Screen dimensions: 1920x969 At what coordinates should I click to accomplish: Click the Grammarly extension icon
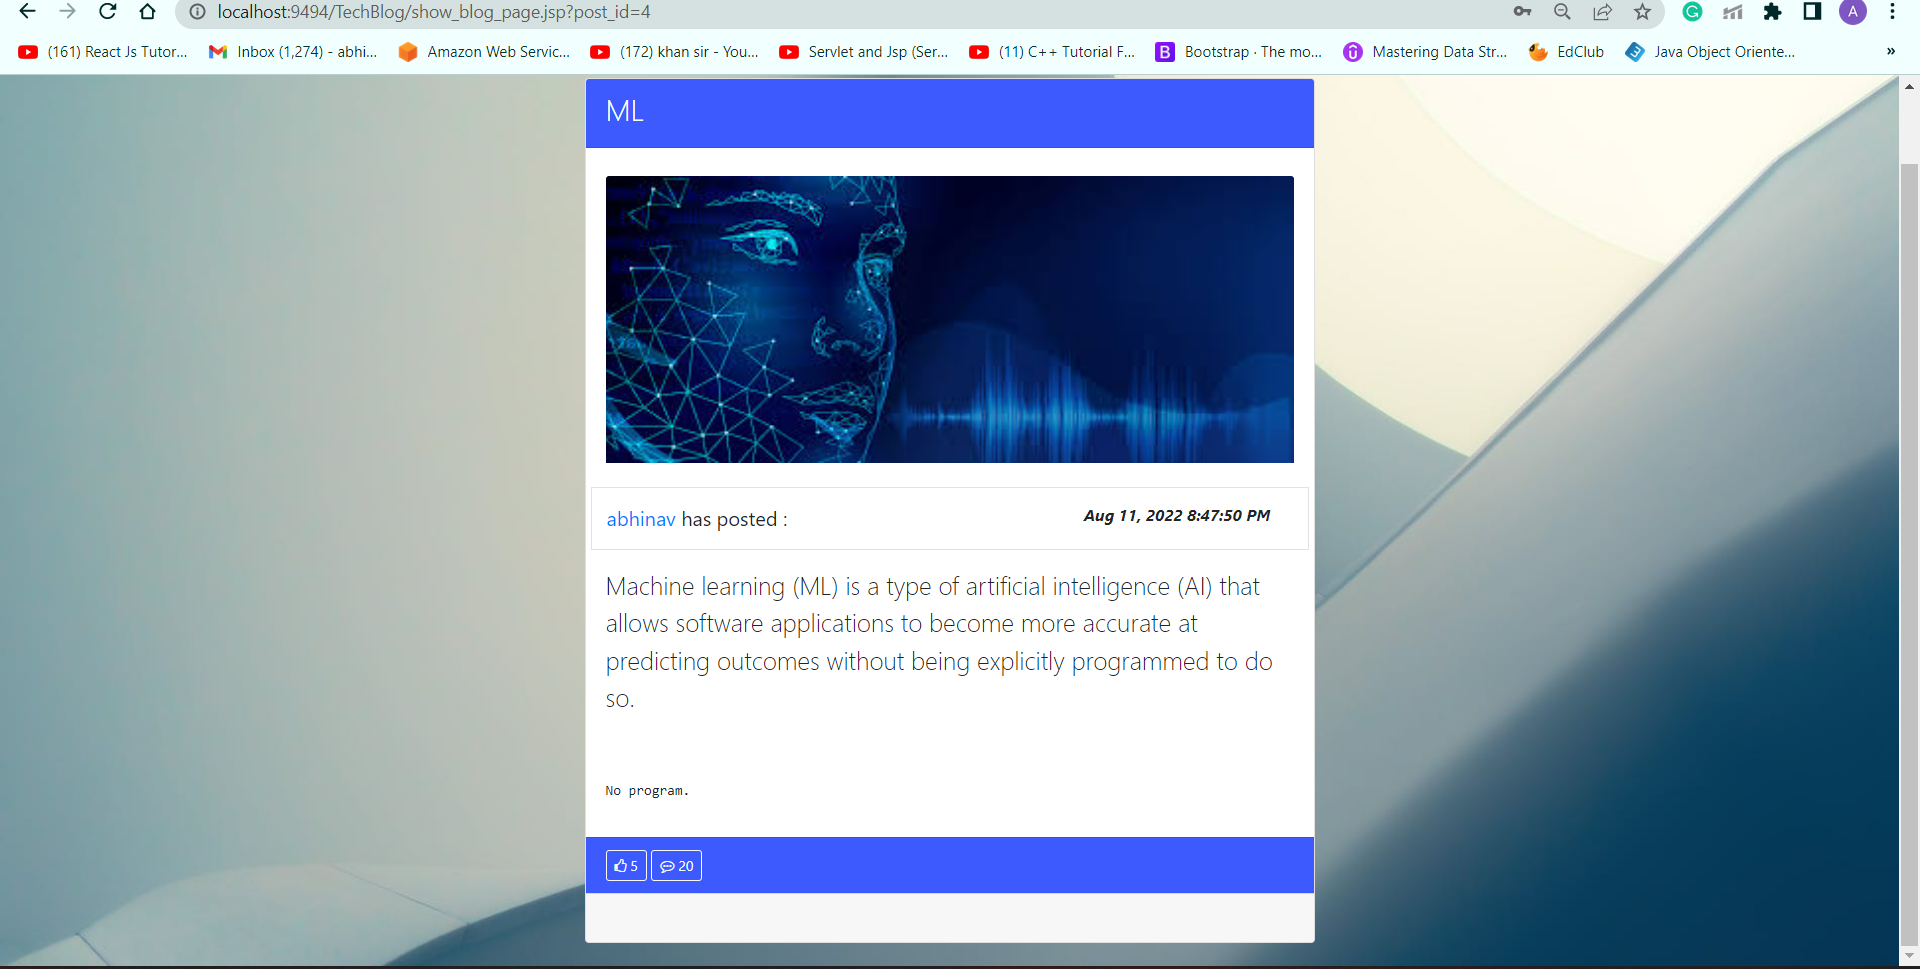(1693, 13)
